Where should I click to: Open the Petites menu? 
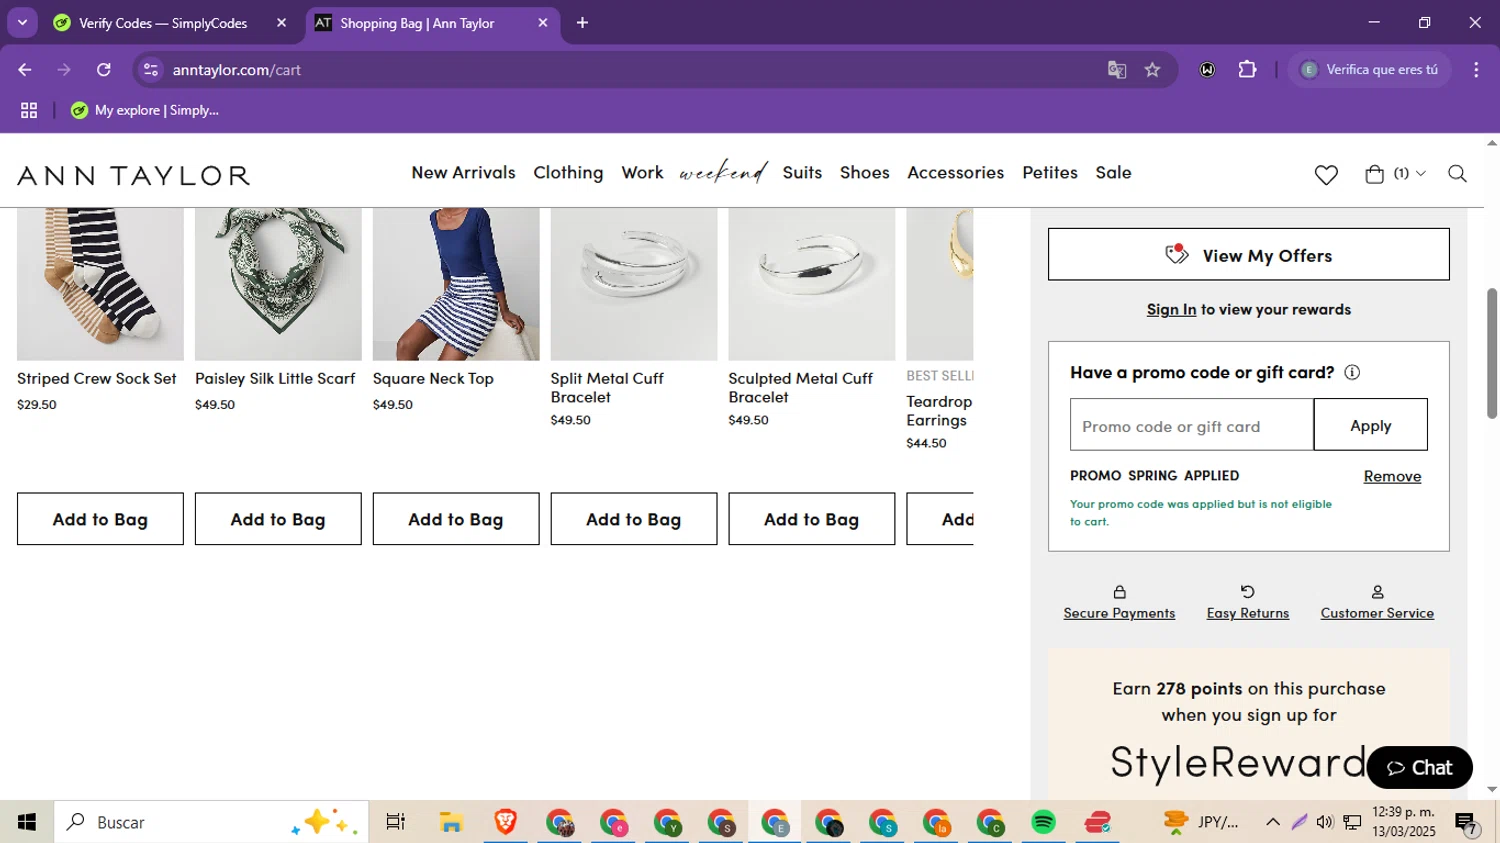(x=1050, y=173)
